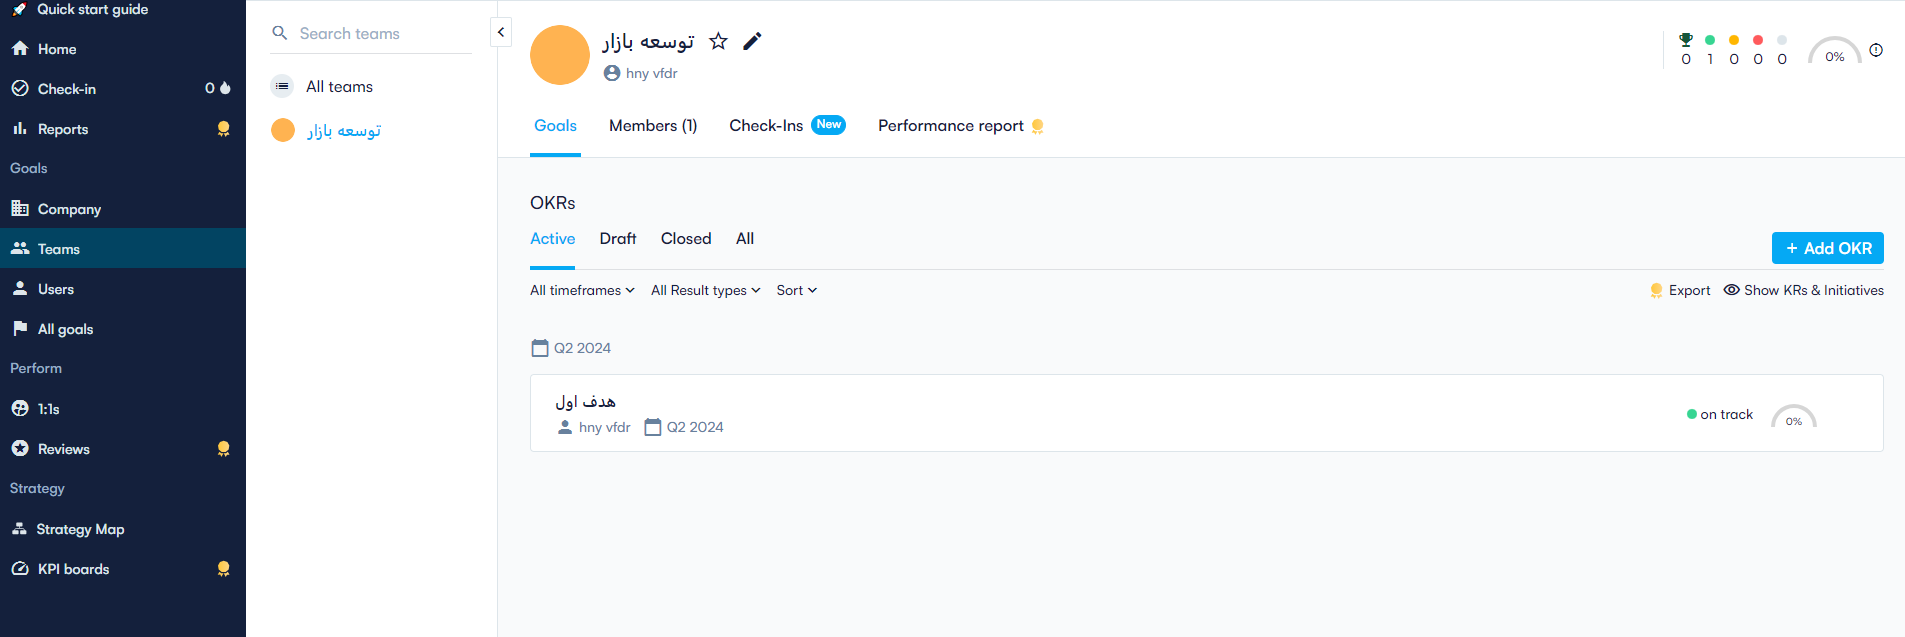1905x637 pixels.
Task: Click the 0% gauge on هدف اول row
Action: click(x=1794, y=417)
